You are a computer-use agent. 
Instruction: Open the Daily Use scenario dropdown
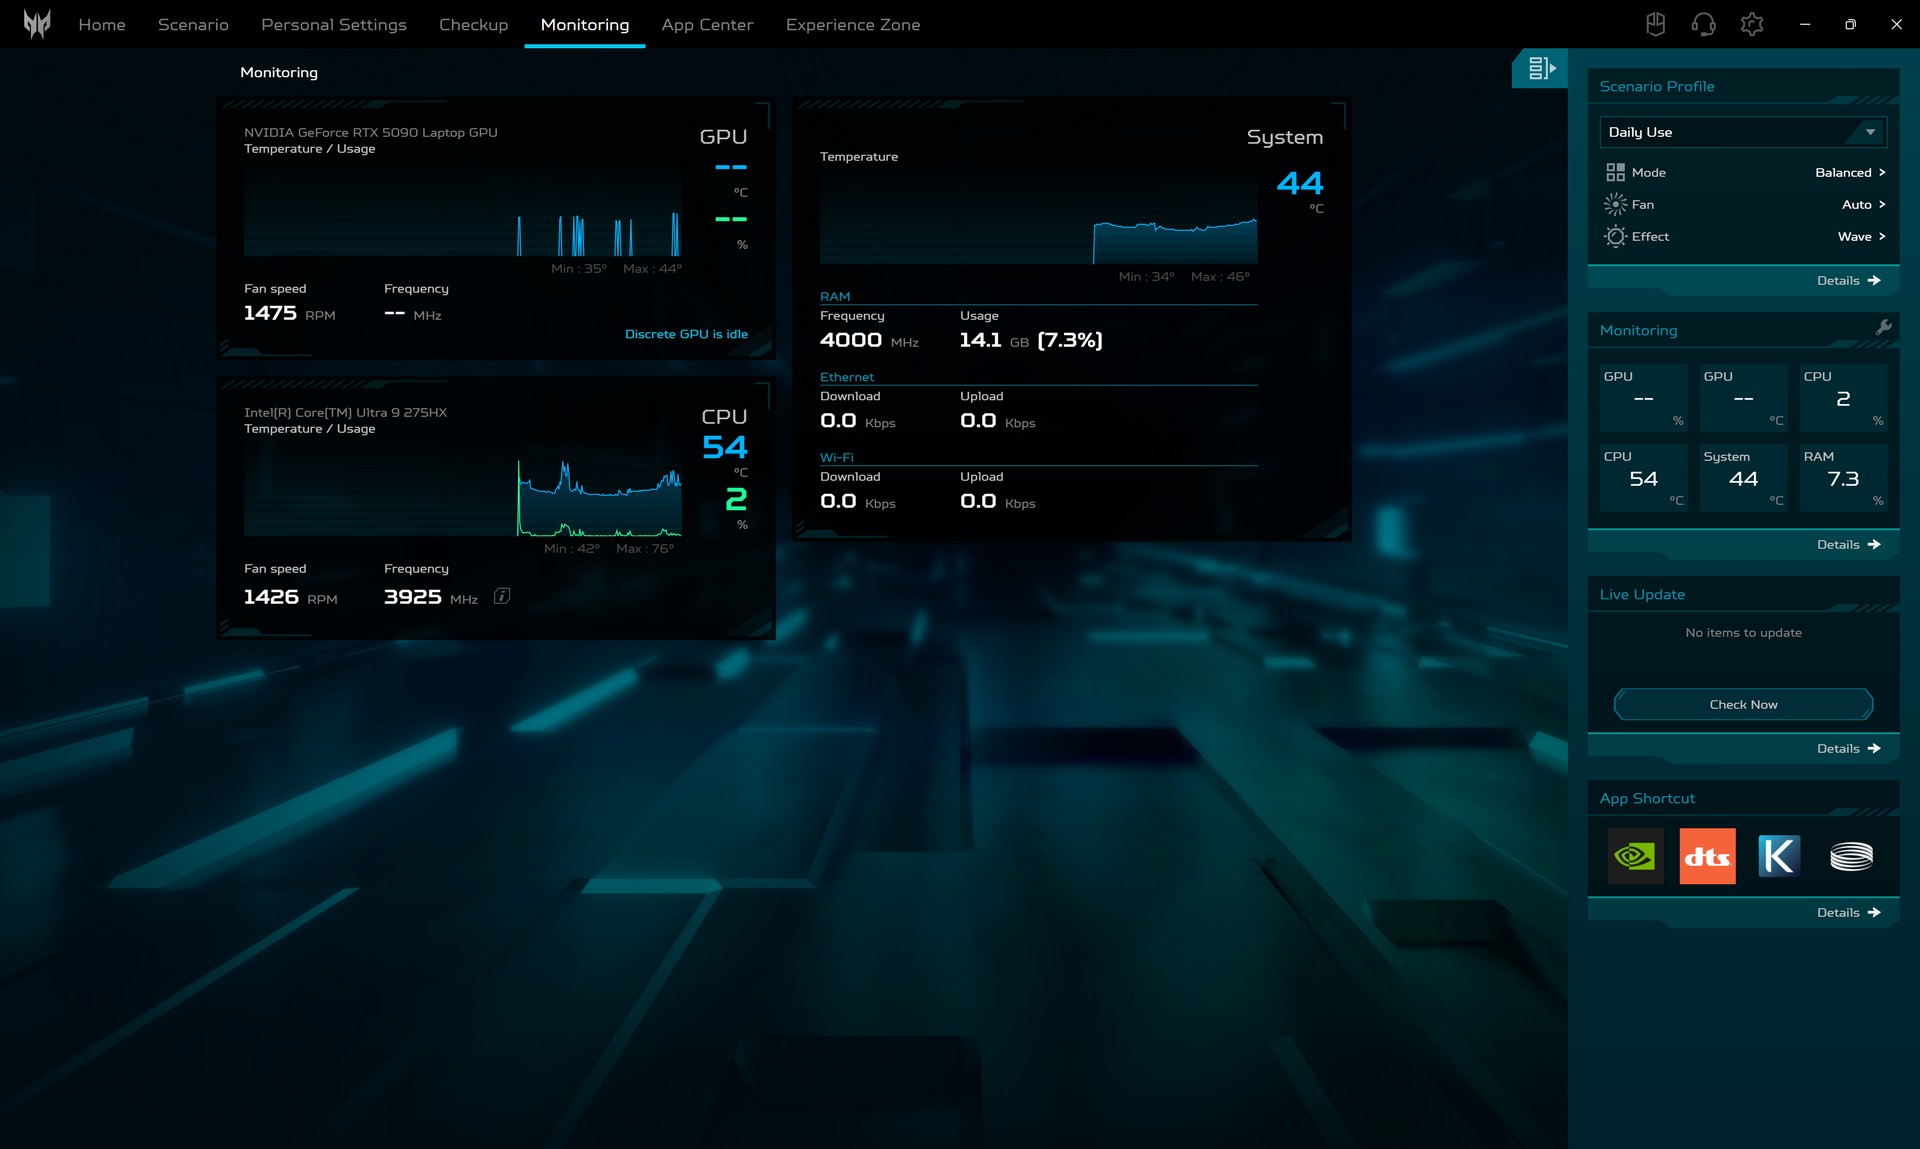point(1742,132)
